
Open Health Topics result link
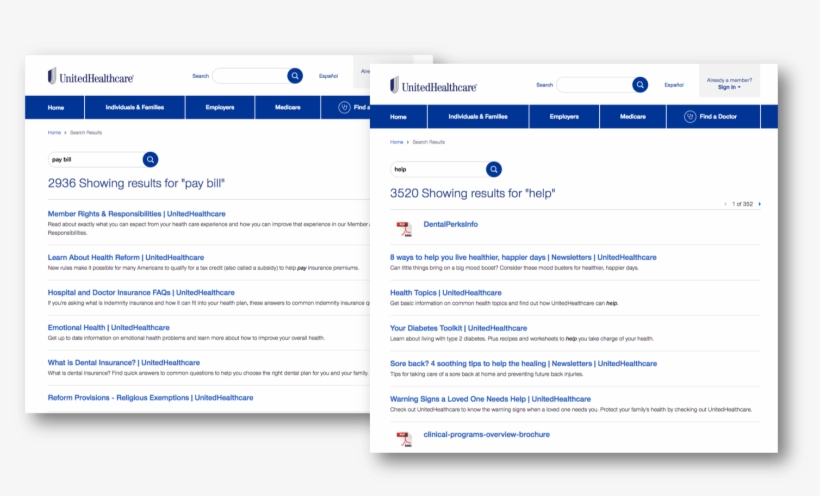(x=446, y=293)
